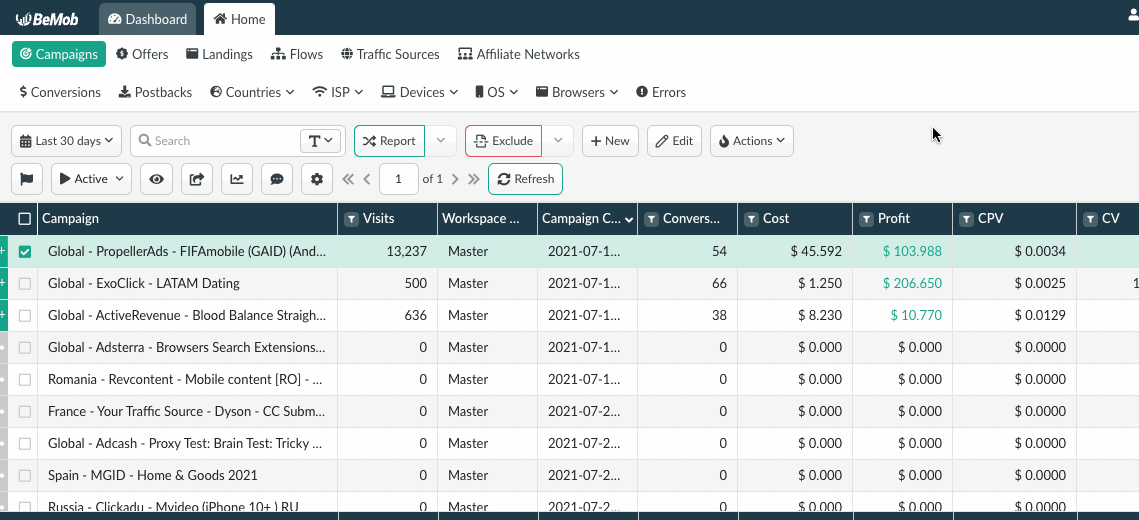Click the speech bubble notes icon
1139x520 pixels.
point(277,179)
